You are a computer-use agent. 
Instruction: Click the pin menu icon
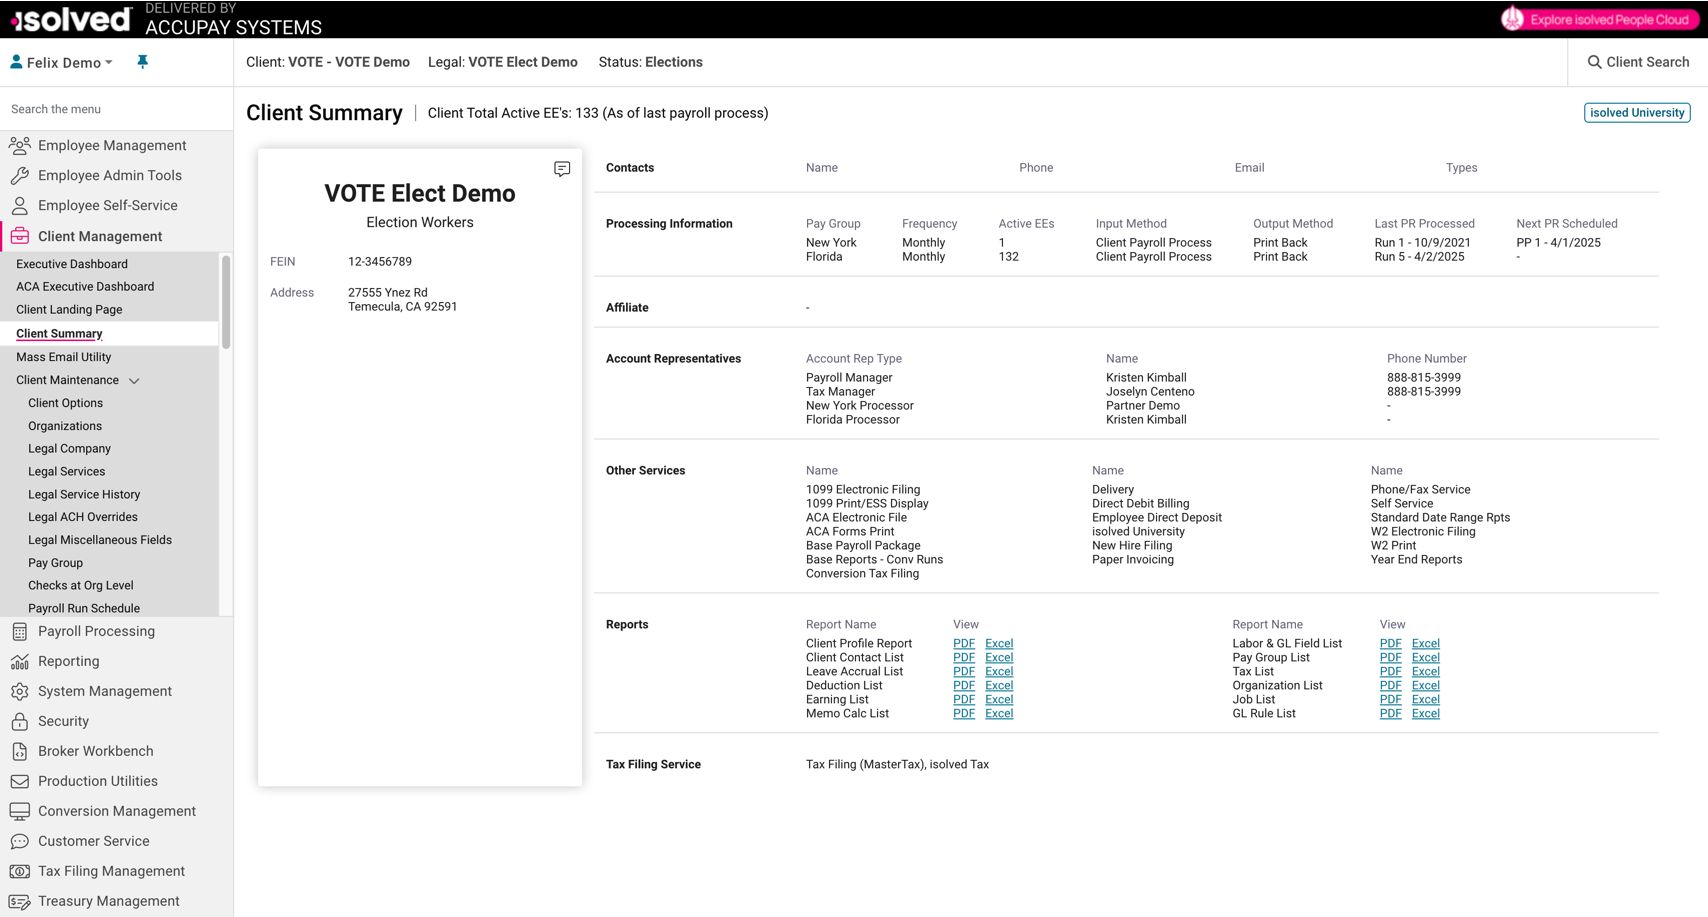[x=143, y=62]
